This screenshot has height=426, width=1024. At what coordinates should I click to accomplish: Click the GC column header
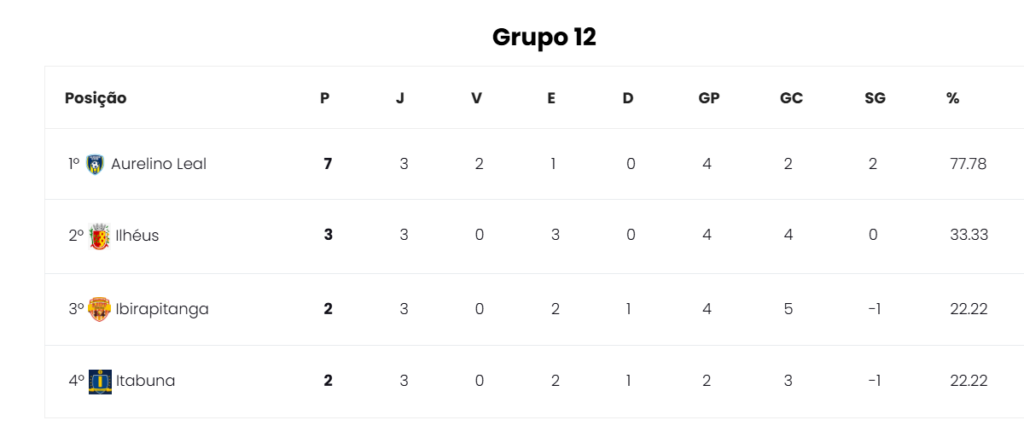pyautogui.click(x=791, y=99)
